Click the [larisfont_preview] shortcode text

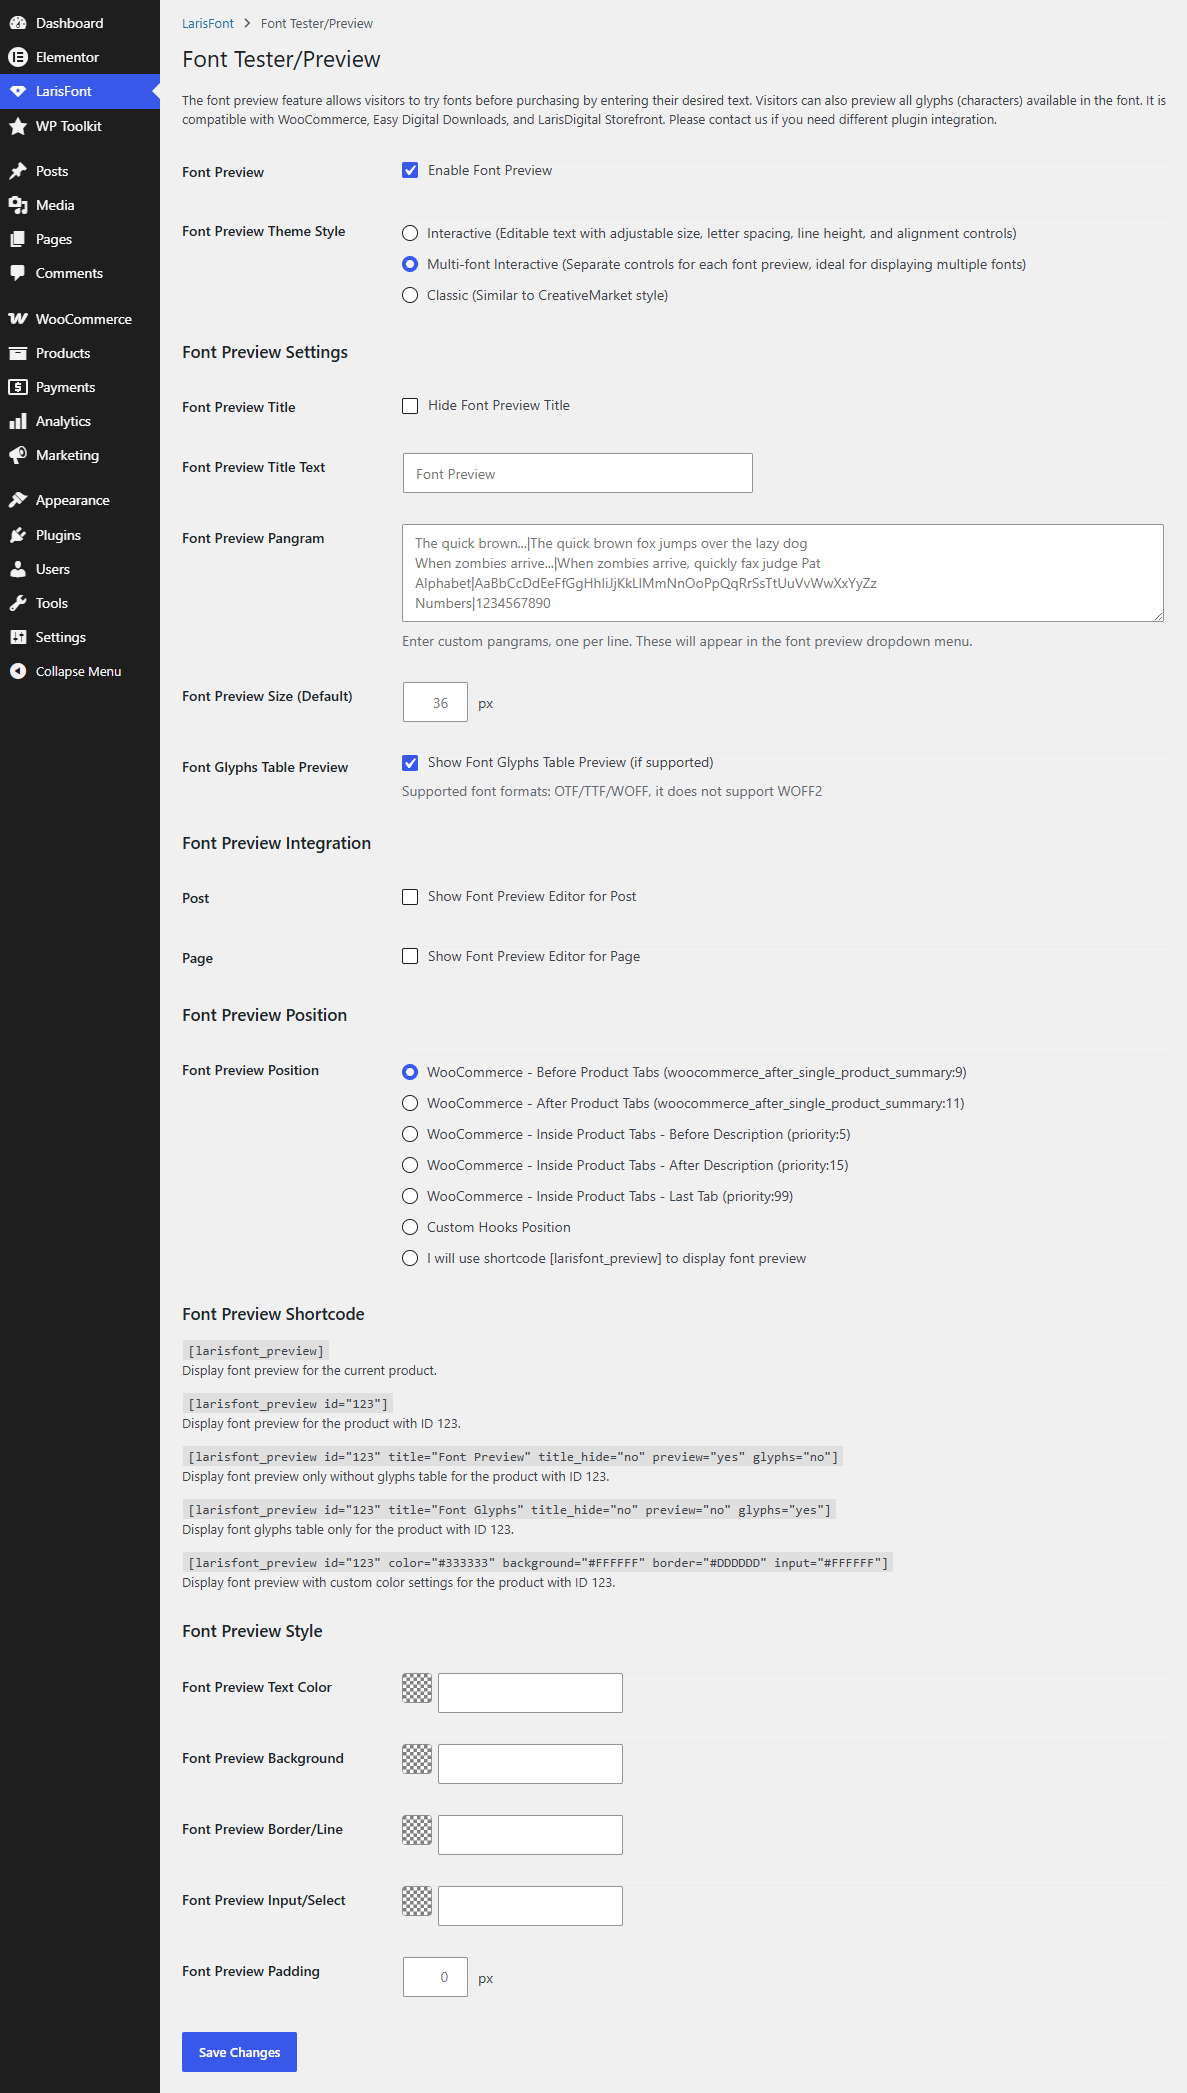(x=256, y=1351)
